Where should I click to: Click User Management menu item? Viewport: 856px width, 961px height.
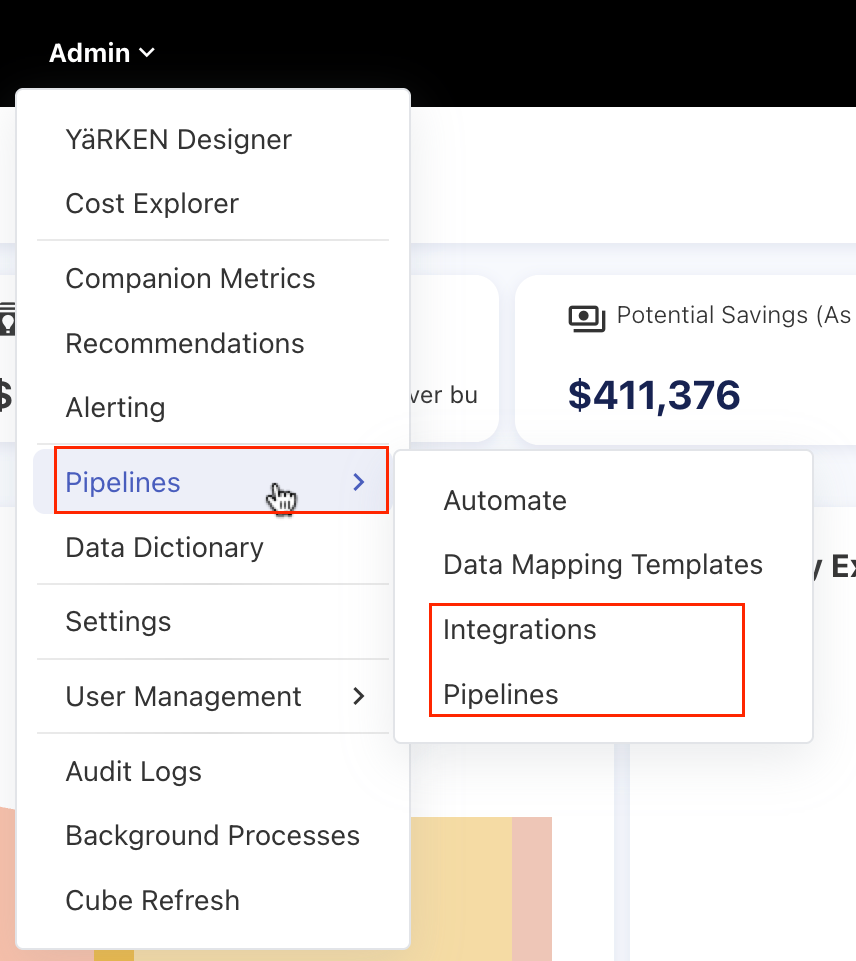coord(183,696)
